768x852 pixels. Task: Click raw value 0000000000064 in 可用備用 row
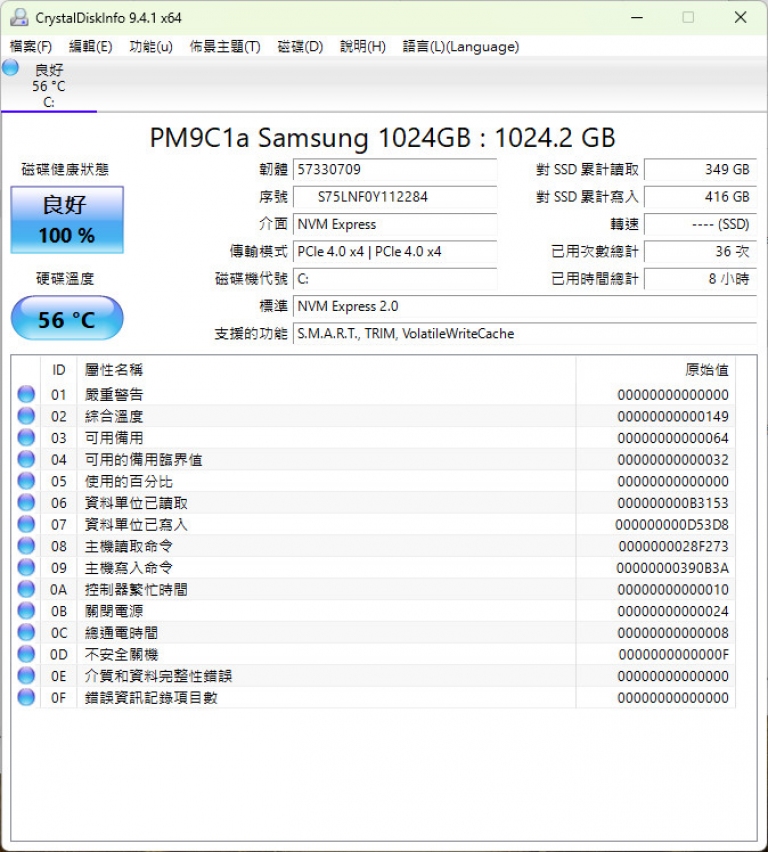(x=673, y=438)
